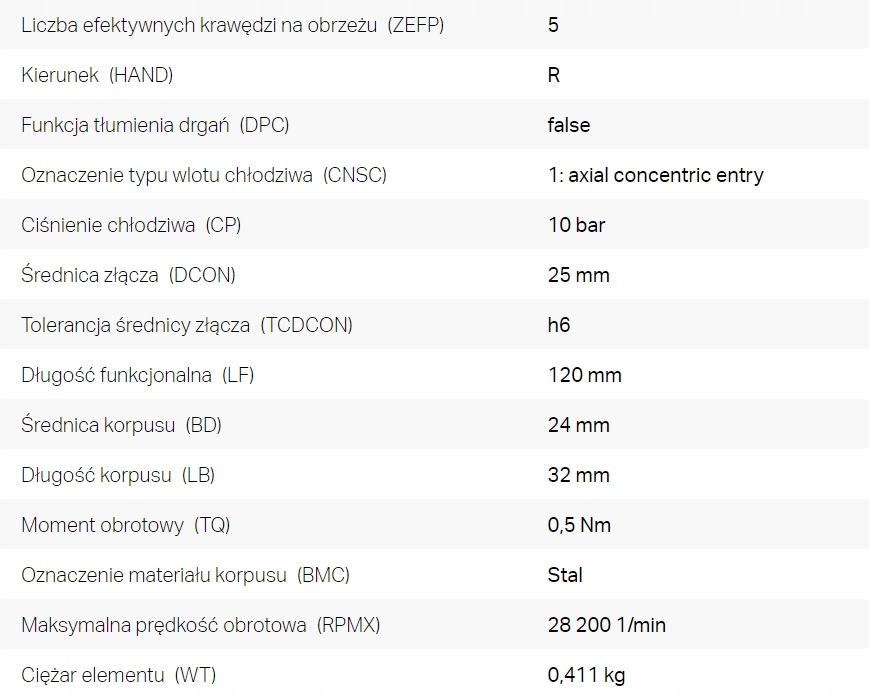Screen dimensions: 869x697
Task: Click the 24 mm body diameter value
Action: tap(578, 425)
